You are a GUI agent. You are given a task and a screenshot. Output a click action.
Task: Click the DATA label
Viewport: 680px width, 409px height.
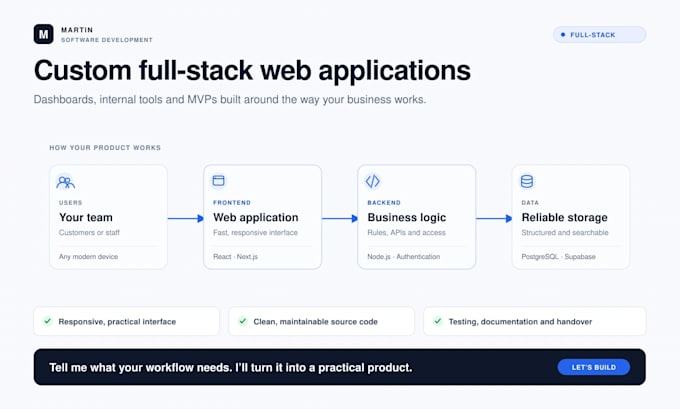[x=530, y=203]
